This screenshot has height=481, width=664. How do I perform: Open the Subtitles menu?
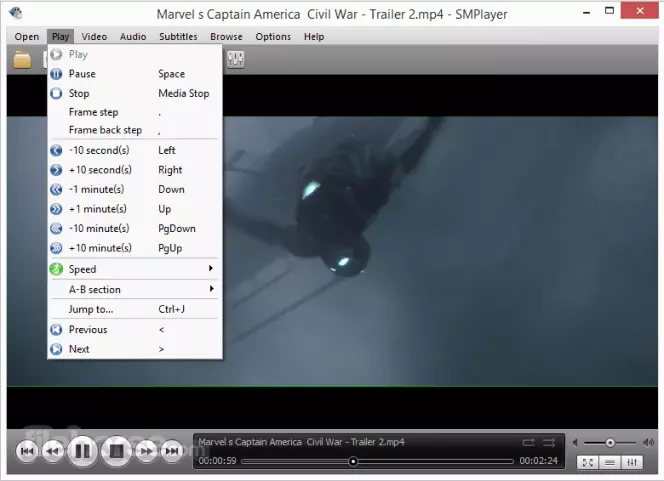178,37
